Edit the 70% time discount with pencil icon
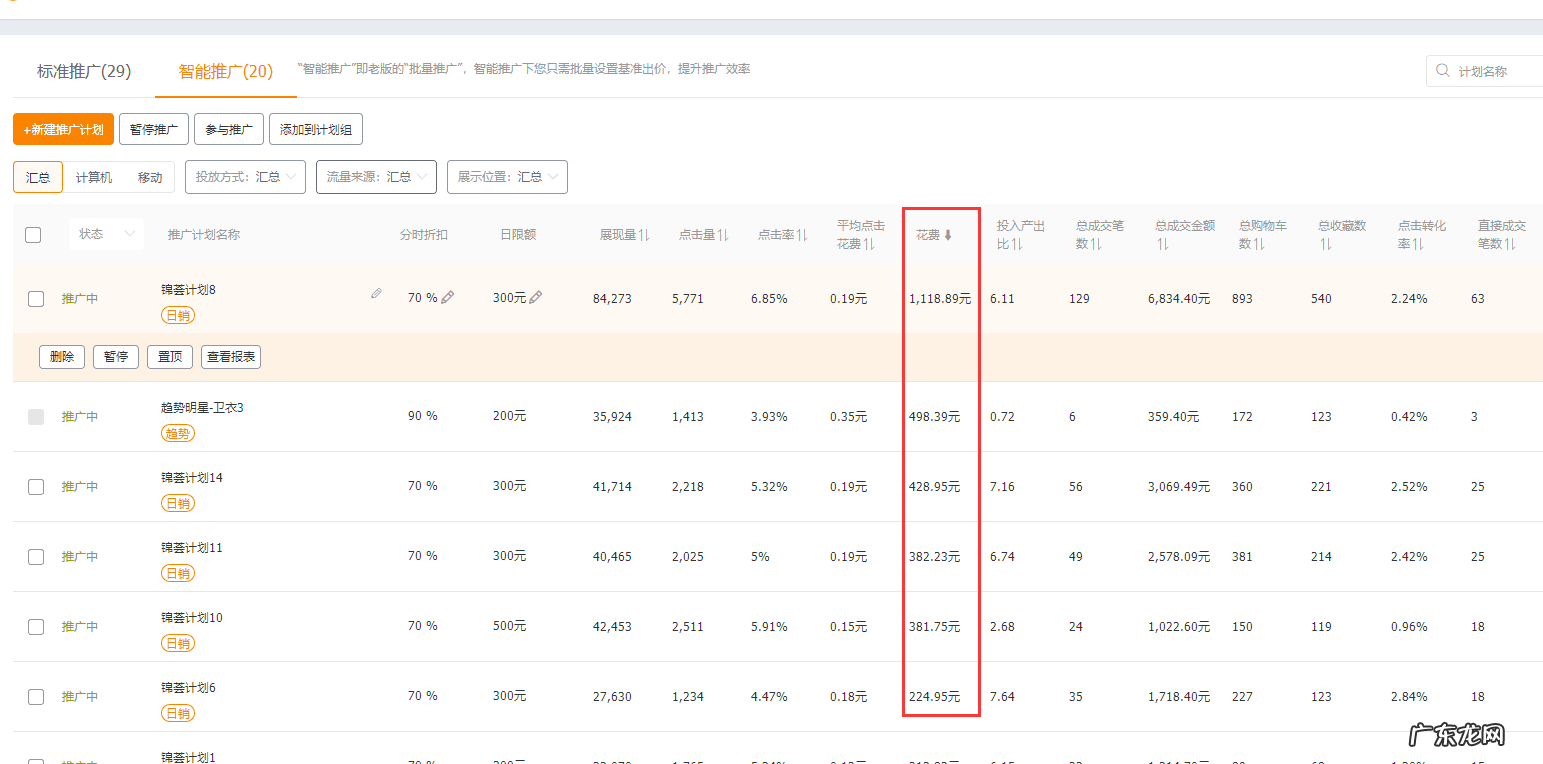1543x764 pixels. click(447, 297)
